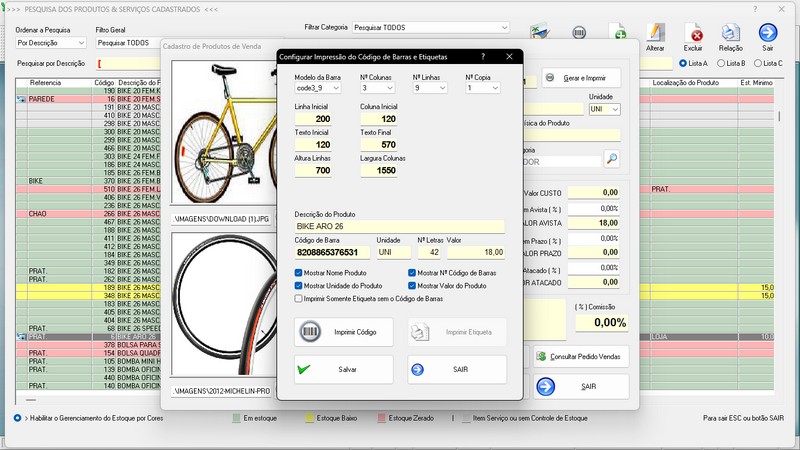Click the Alterar pencil icon in toolbar
The height and width of the screenshot is (450, 800).
pyautogui.click(x=656, y=33)
